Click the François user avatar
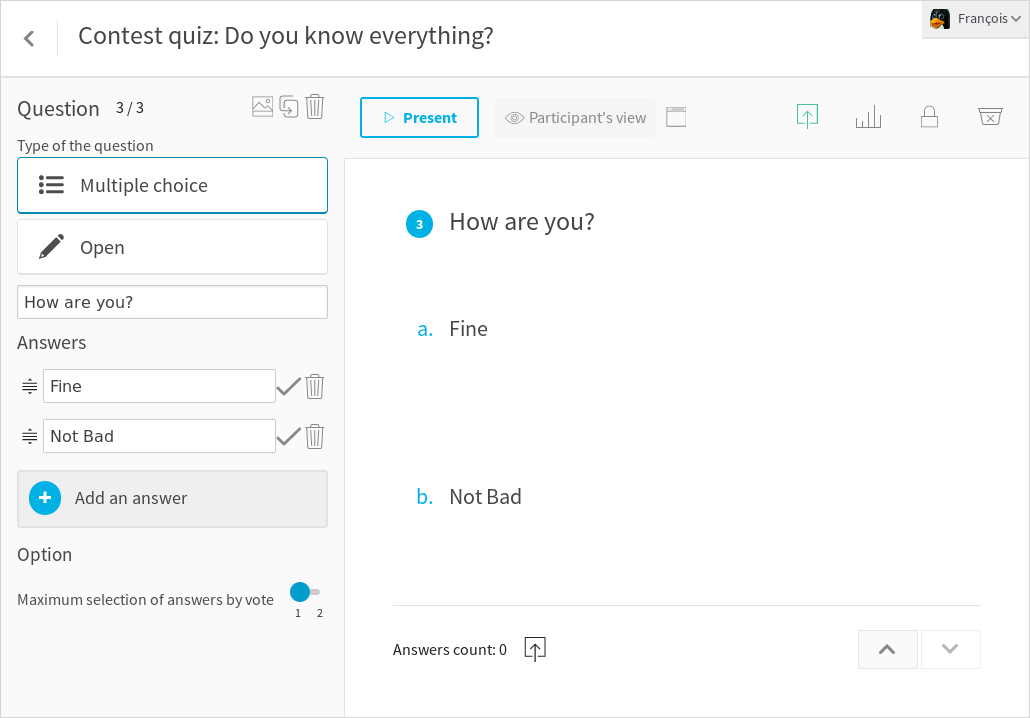The height and width of the screenshot is (718, 1030). tap(940, 19)
